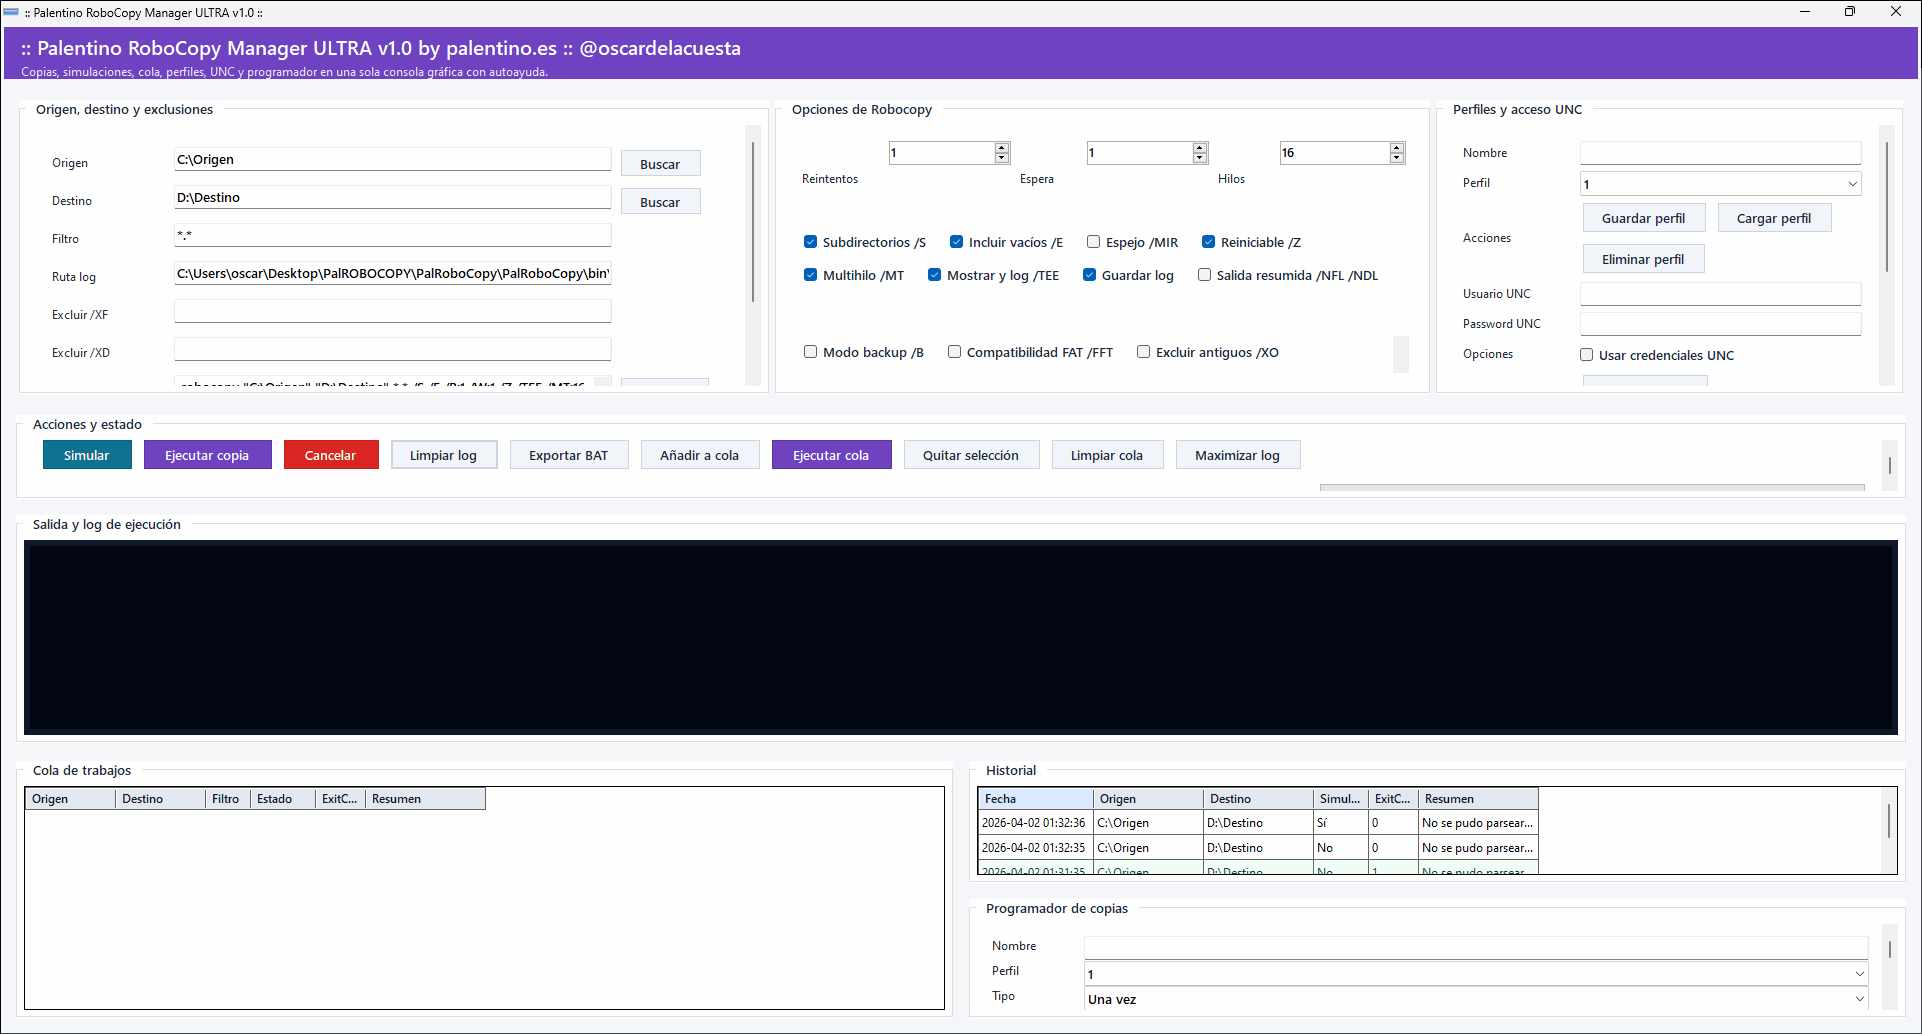Click the app icon in title bar

tap(12, 12)
